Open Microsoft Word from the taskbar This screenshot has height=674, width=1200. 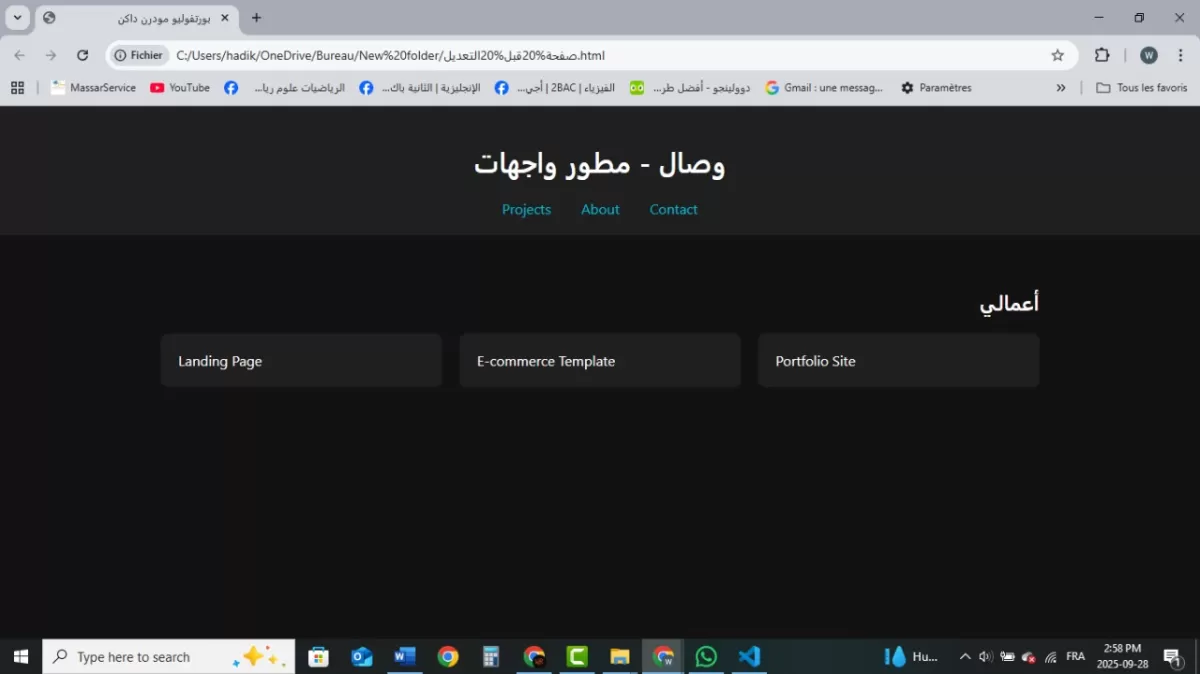(405, 657)
